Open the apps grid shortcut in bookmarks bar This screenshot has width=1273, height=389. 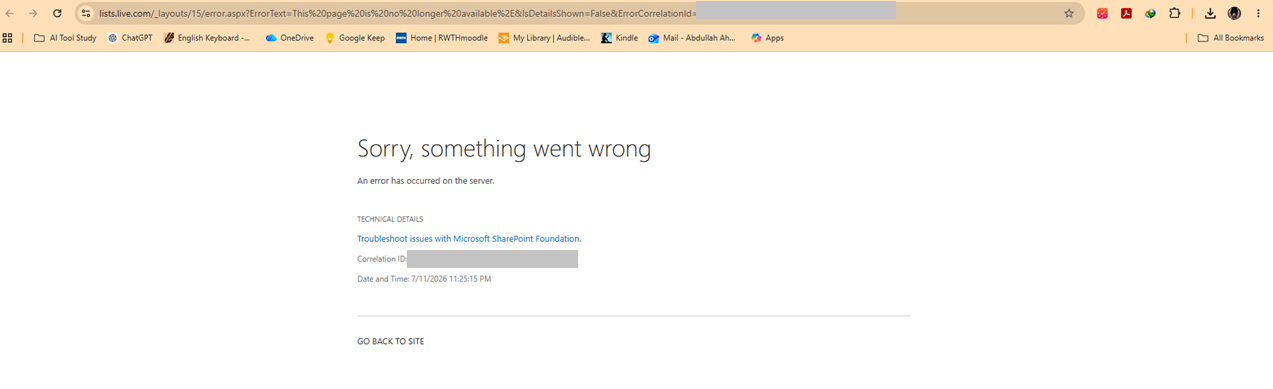[x=8, y=38]
